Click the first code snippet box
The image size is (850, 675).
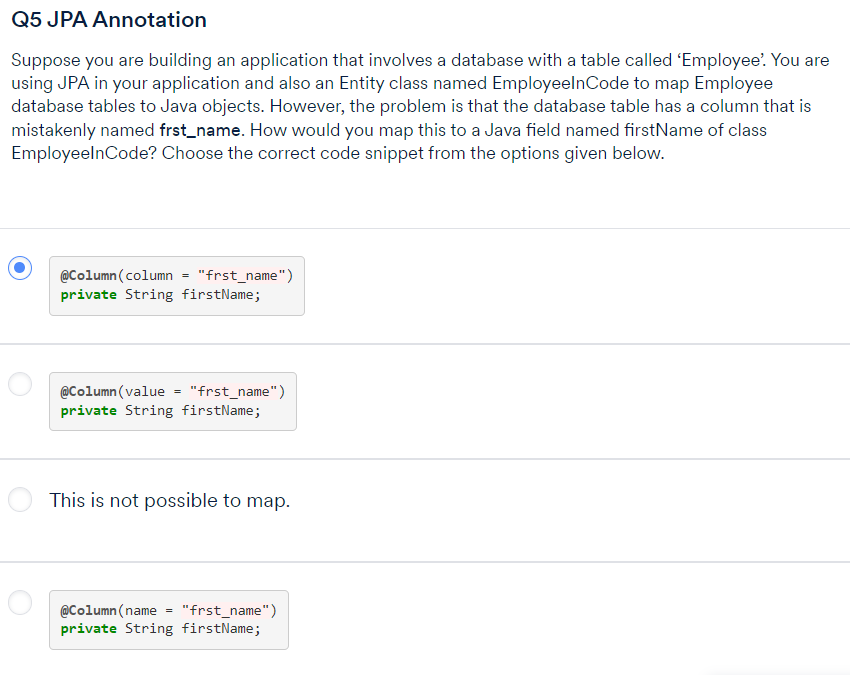[x=176, y=284]
